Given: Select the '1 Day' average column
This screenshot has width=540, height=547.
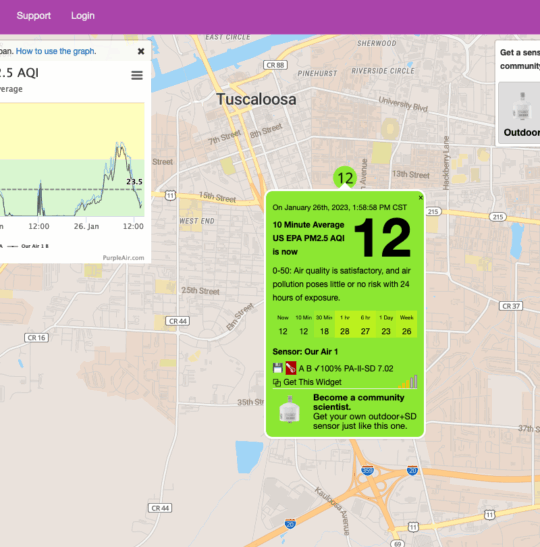Looking at the screenshot, I should pyautogui.click(x=386, y=324).
